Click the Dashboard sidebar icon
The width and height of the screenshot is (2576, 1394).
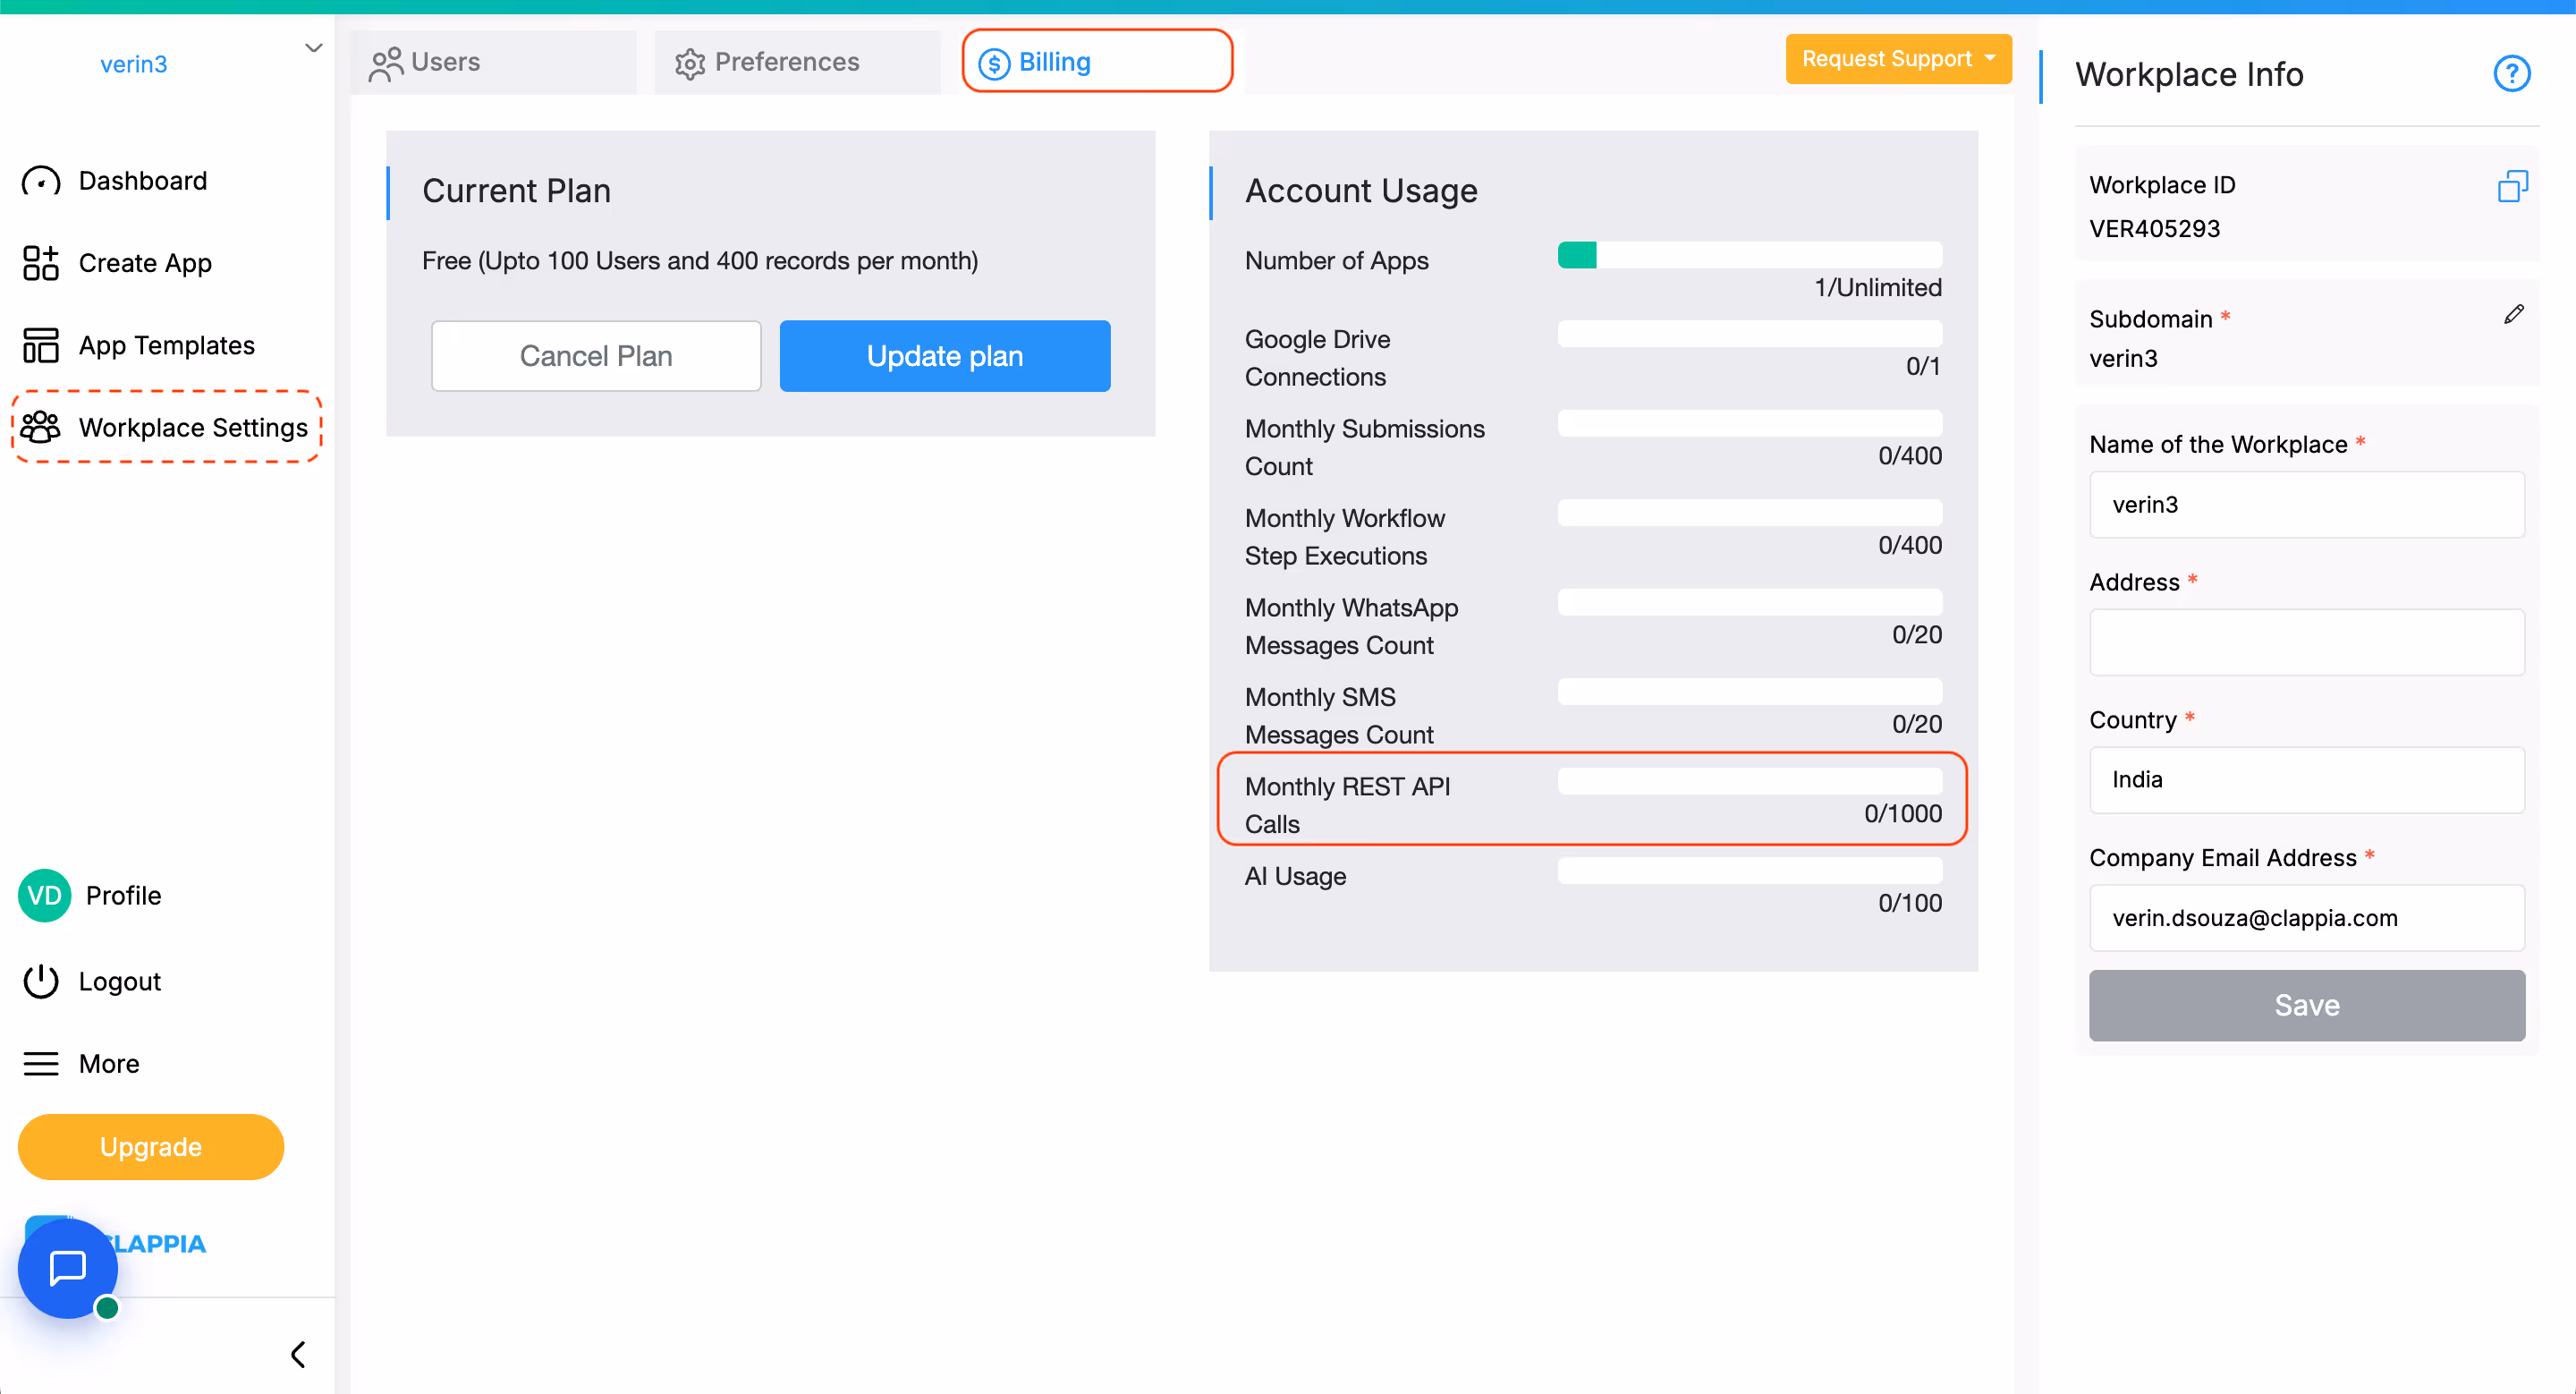point(41,181)
